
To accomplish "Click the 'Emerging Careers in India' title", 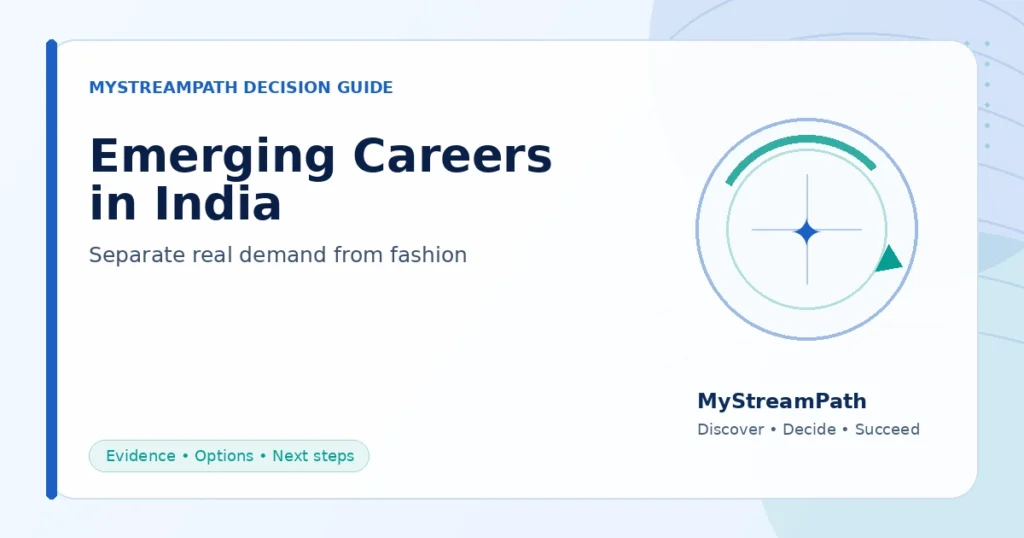I will (321, 180).
